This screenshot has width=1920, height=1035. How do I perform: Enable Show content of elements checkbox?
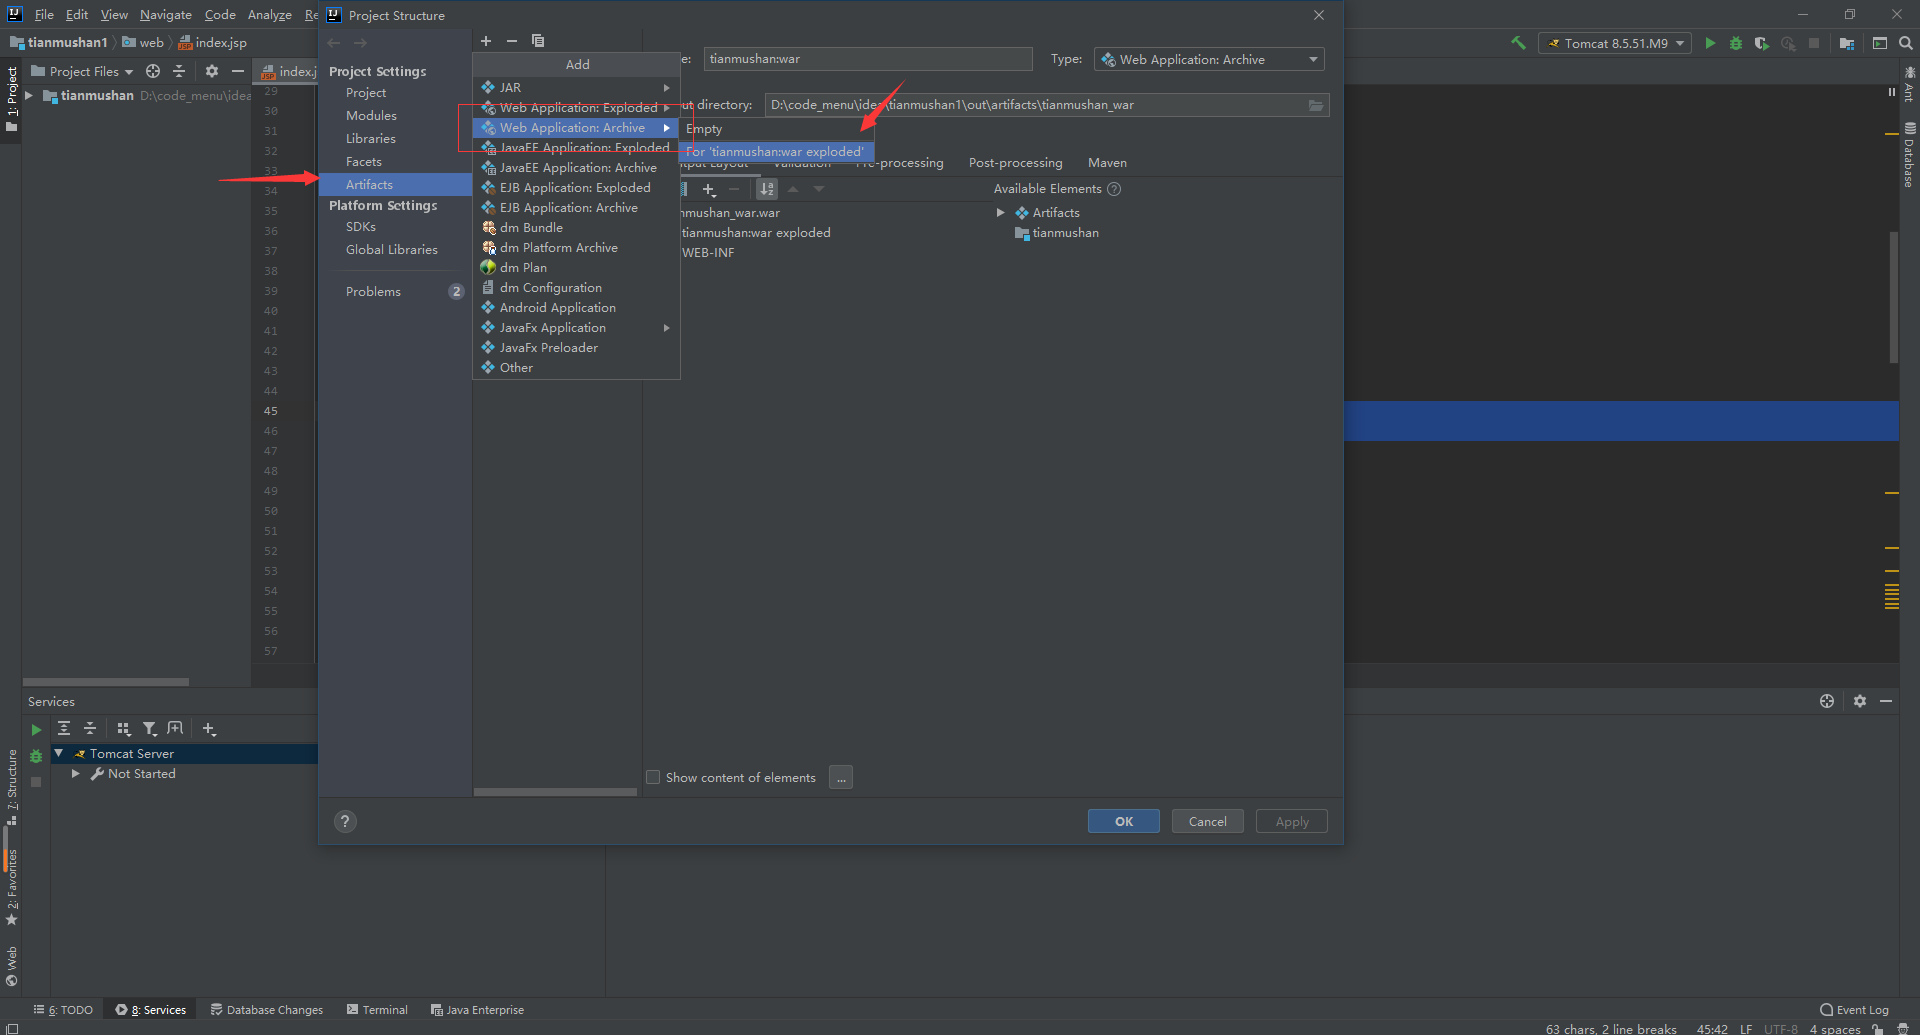coord(653,777)
